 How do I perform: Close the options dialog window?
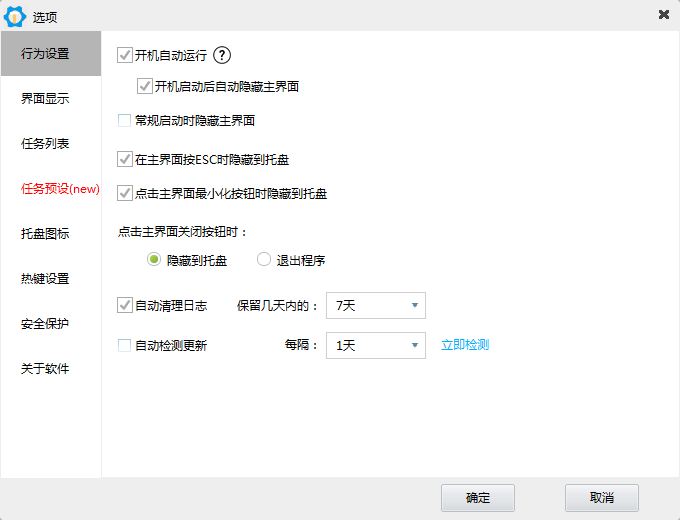(x=664, y=14)
